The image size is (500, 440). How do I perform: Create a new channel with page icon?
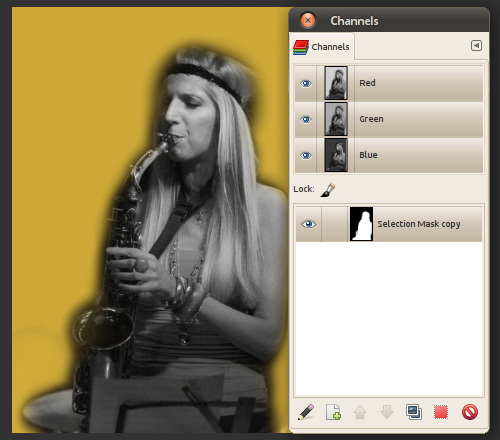333,412
